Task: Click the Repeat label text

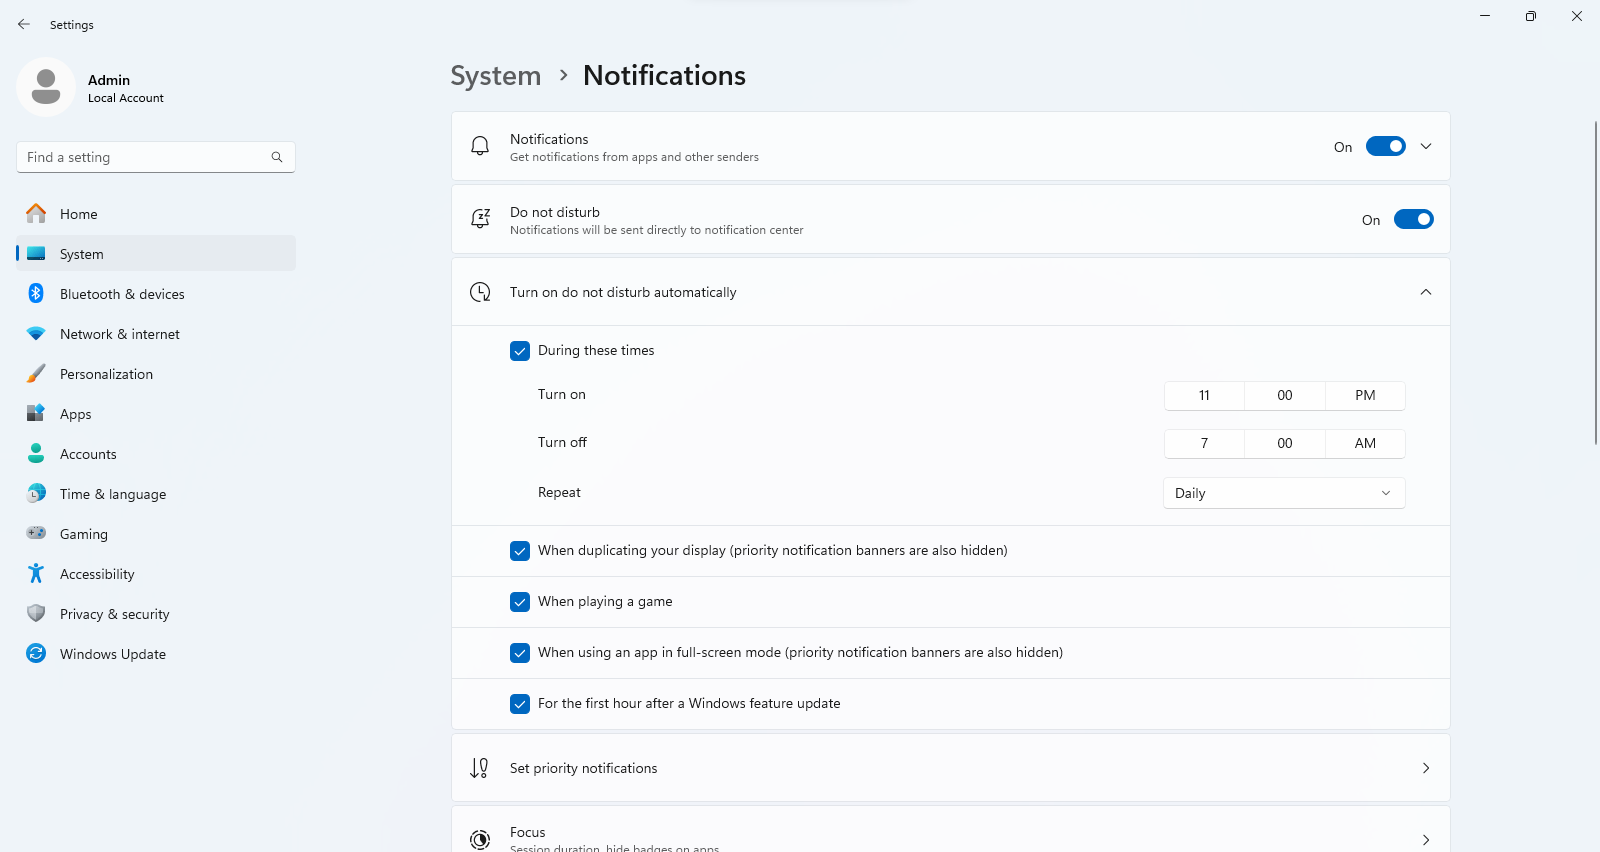Action: [x=559, y=492]
